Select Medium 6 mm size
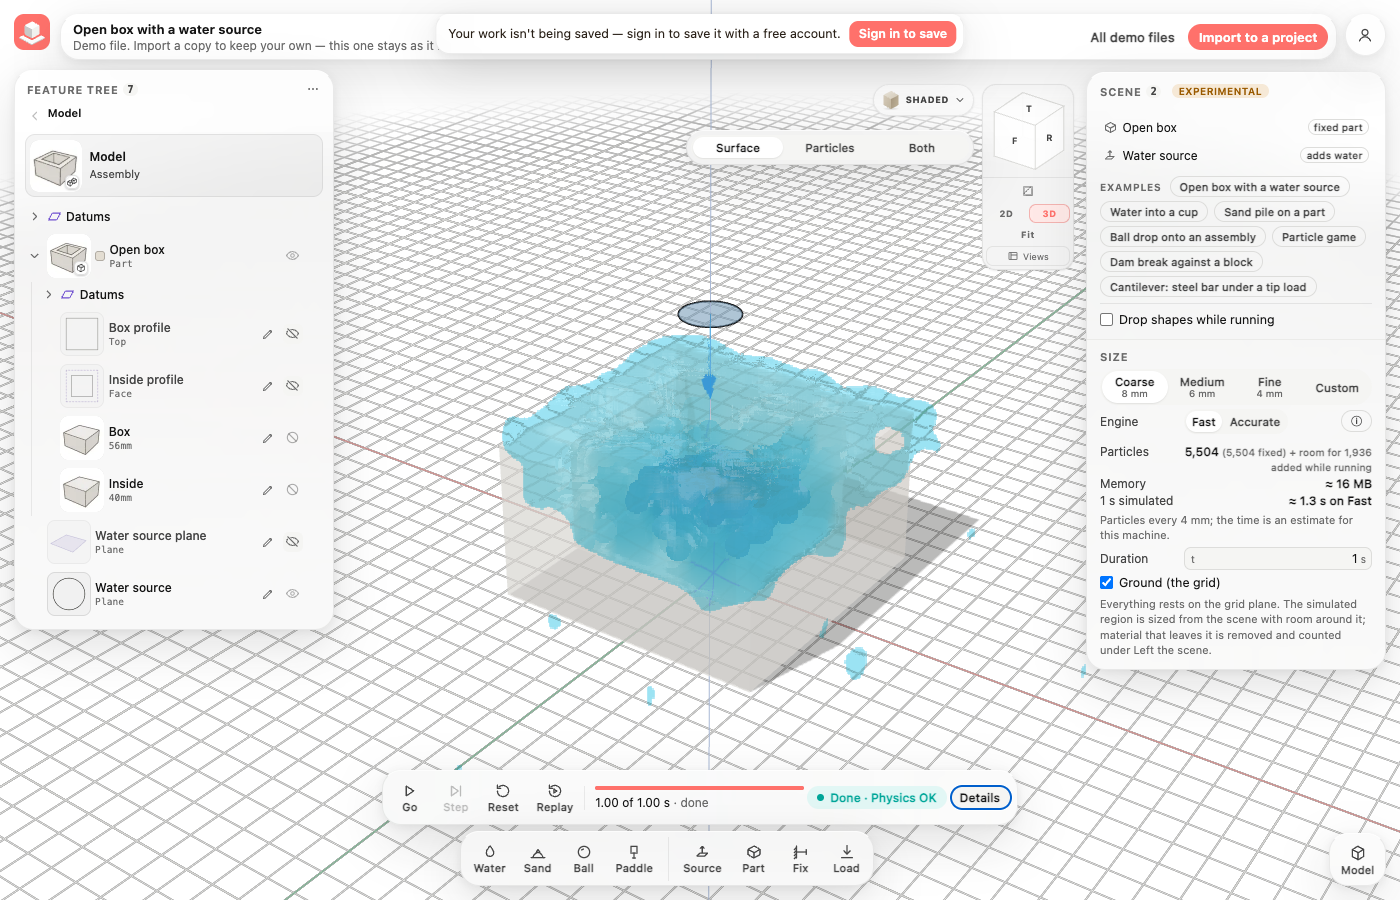Screen dimensions: 1400x900 point(1202,387)
